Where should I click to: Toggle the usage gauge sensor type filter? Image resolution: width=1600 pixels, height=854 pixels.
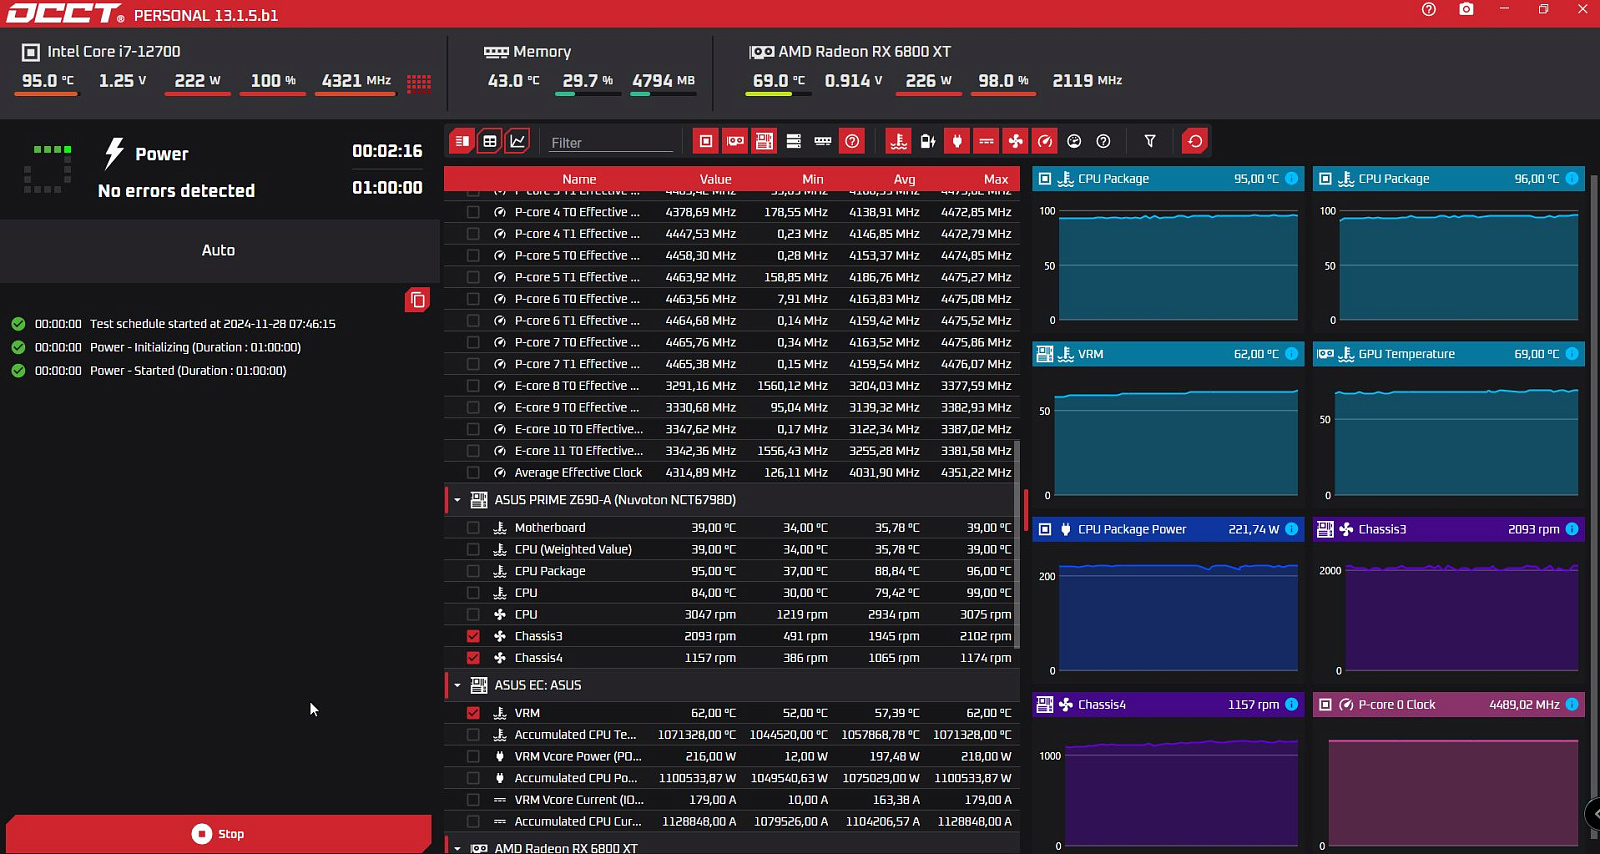point(1074,141)
